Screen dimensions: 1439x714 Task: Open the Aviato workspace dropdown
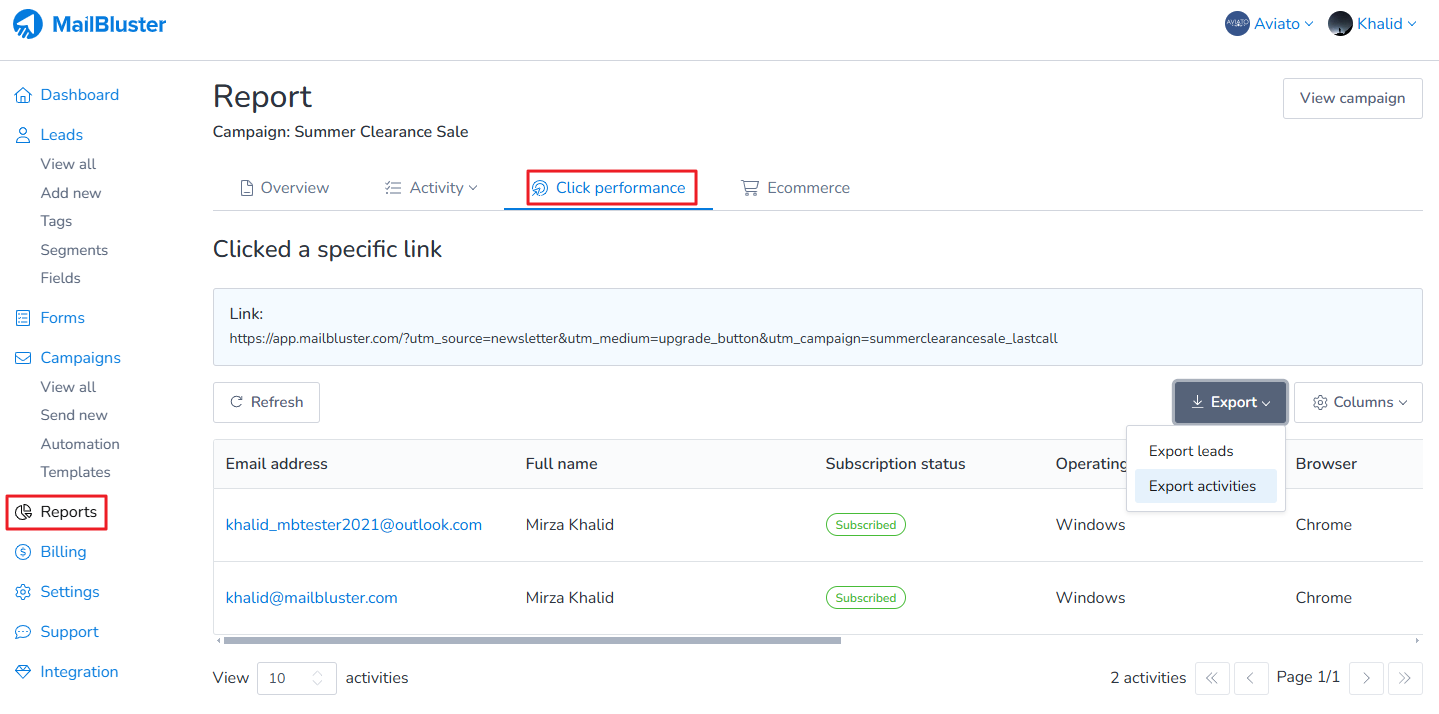click(x=1268, y=23)
